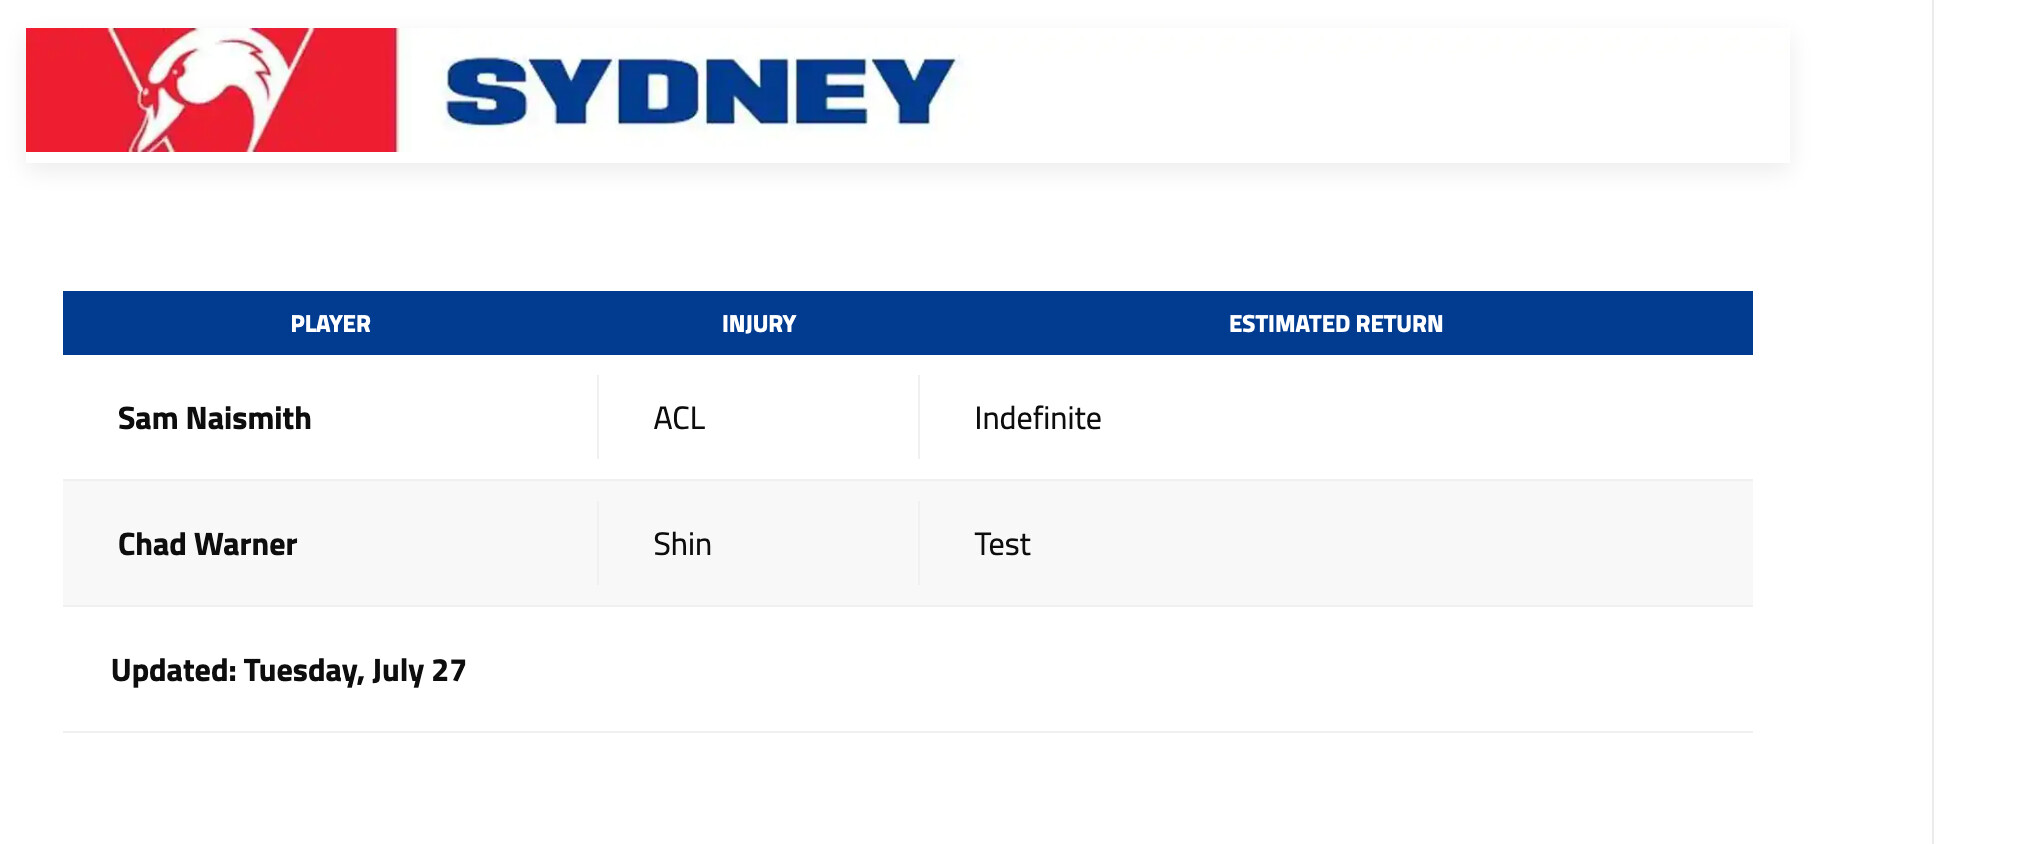This screenshot has width=2026, height=844.
Task: Click the white Sydney banner card
Action: coord(908,95)
